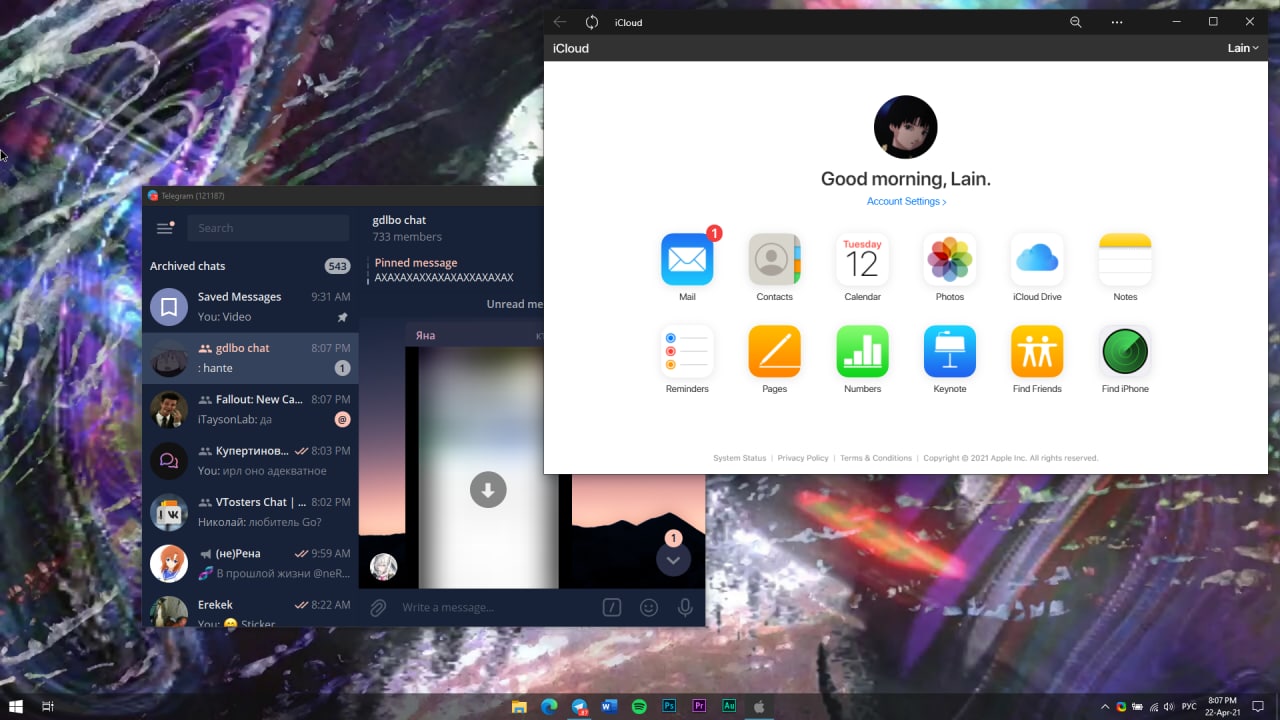Open the Mail app in iCloud

tap(687, 260)
